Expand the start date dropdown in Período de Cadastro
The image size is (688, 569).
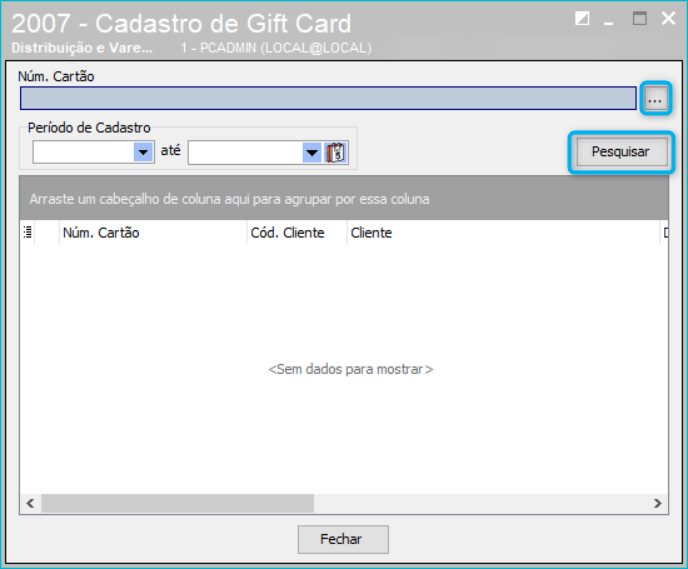[x=143, y=152]
